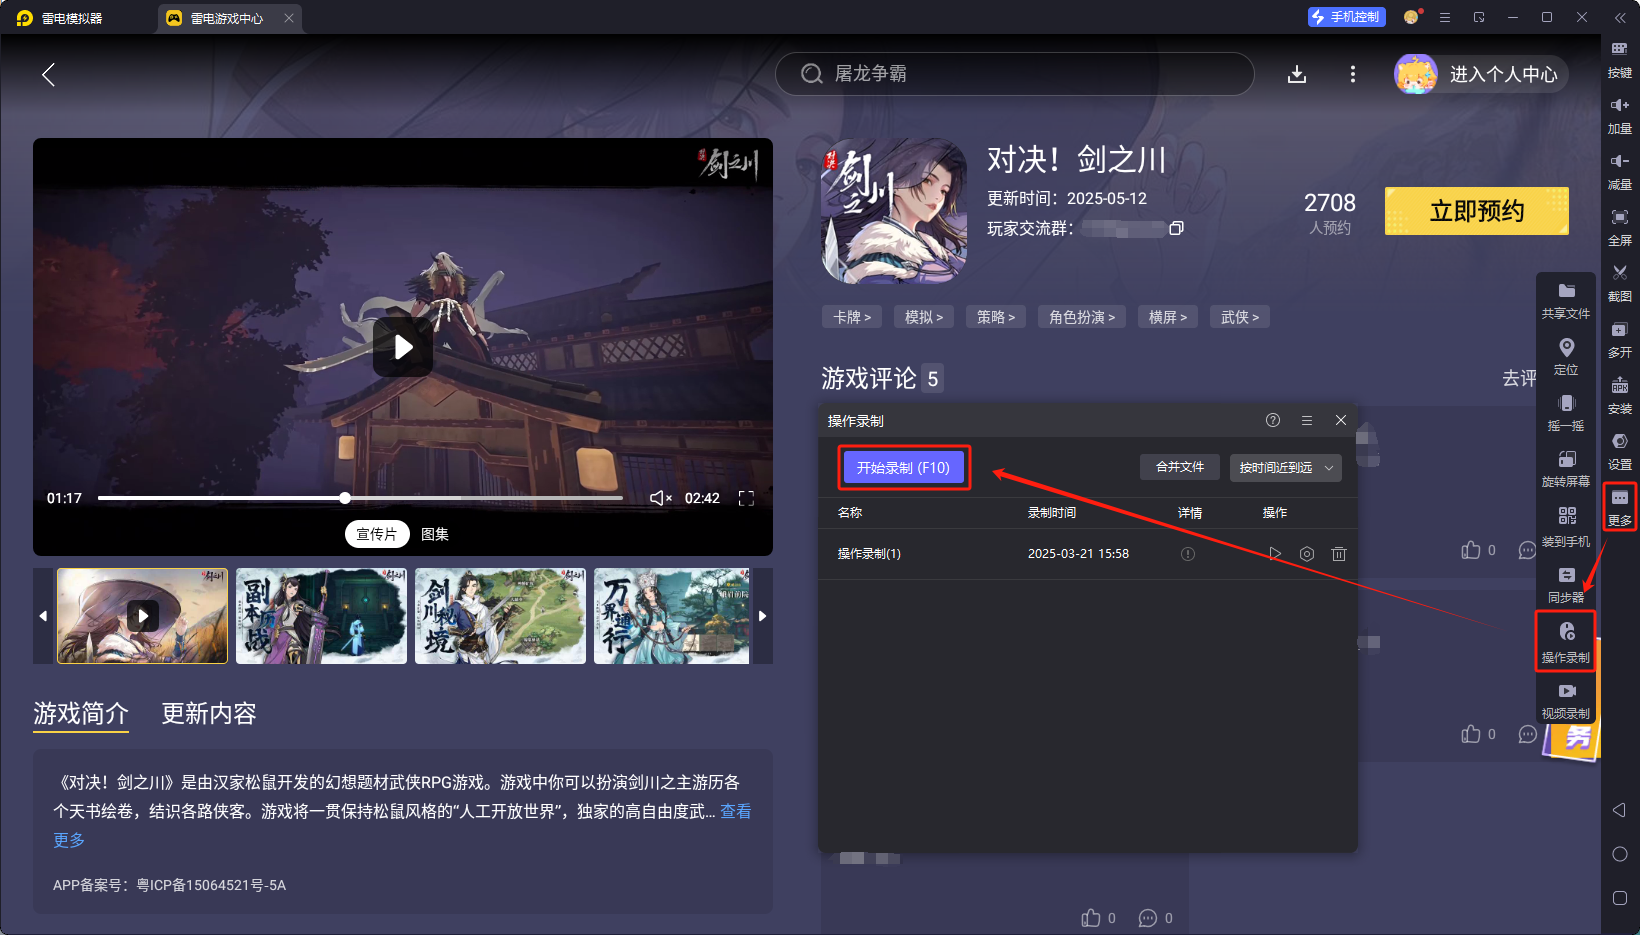Viewport: 1640px width, 935px height.
Task: Show next thumbnails with right arrow
Action: [763, 616]
